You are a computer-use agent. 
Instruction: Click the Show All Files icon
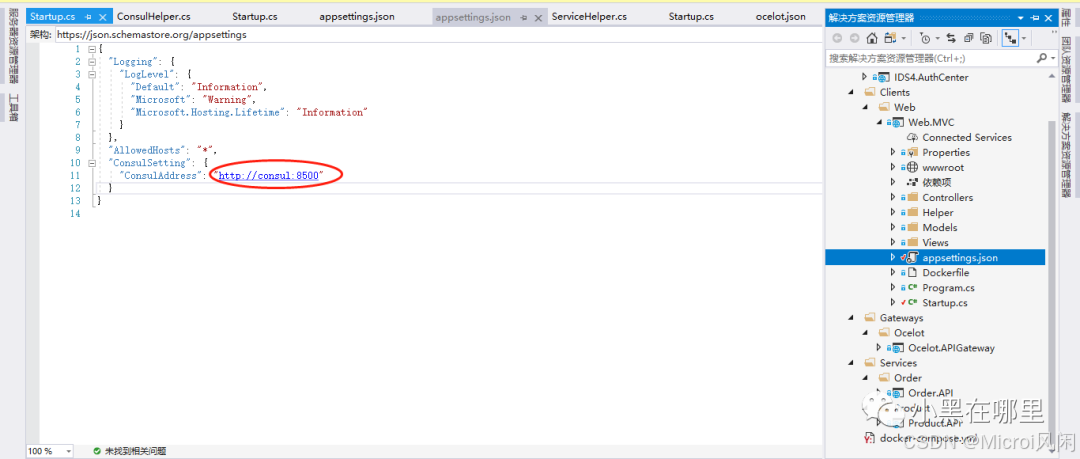click(x=986, y=39)
